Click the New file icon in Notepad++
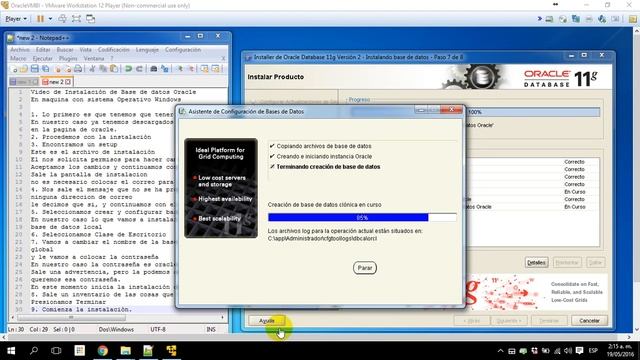Image resolution: width=640 pixels, height=360 pixels. click(15, 69)
